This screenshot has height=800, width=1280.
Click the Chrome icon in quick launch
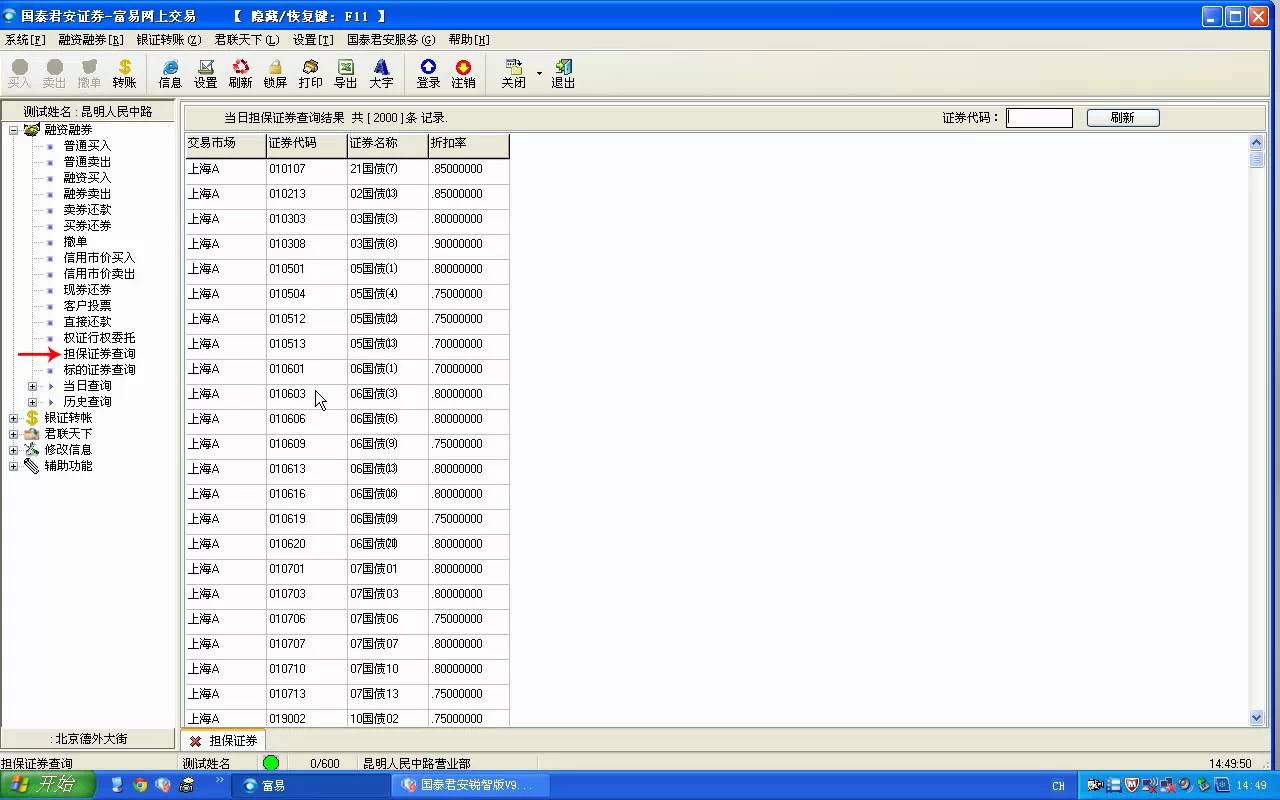click(140, 785)
